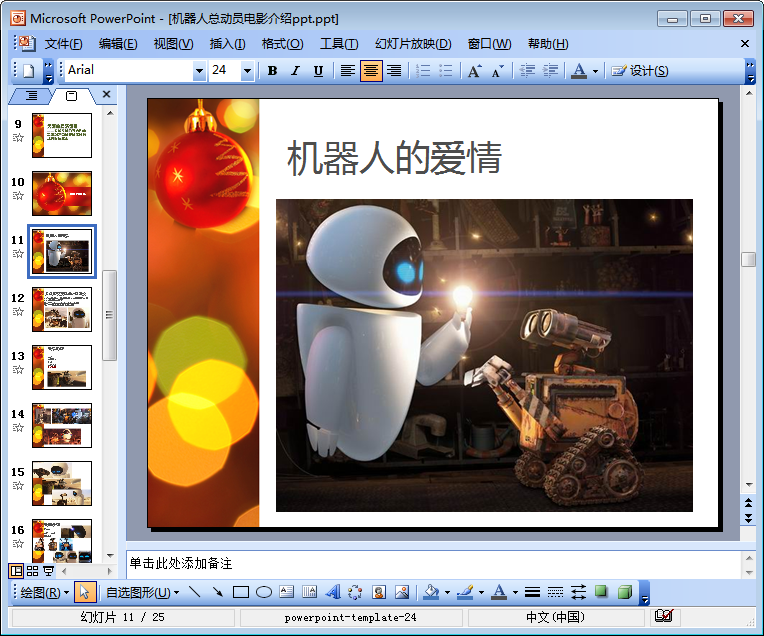The width and height of the screenshot is (764, 636).
Task: Switch to Slide Sorter view
Action: click(x=33, y=571)
